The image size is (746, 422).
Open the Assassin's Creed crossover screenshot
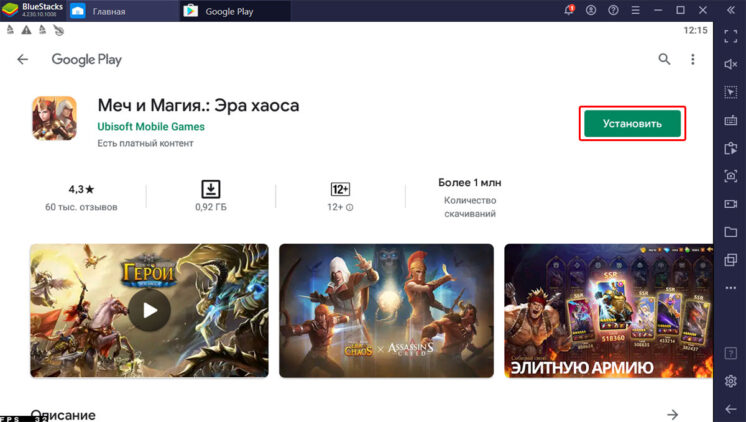pyautogui.click(x=386, y=311)
